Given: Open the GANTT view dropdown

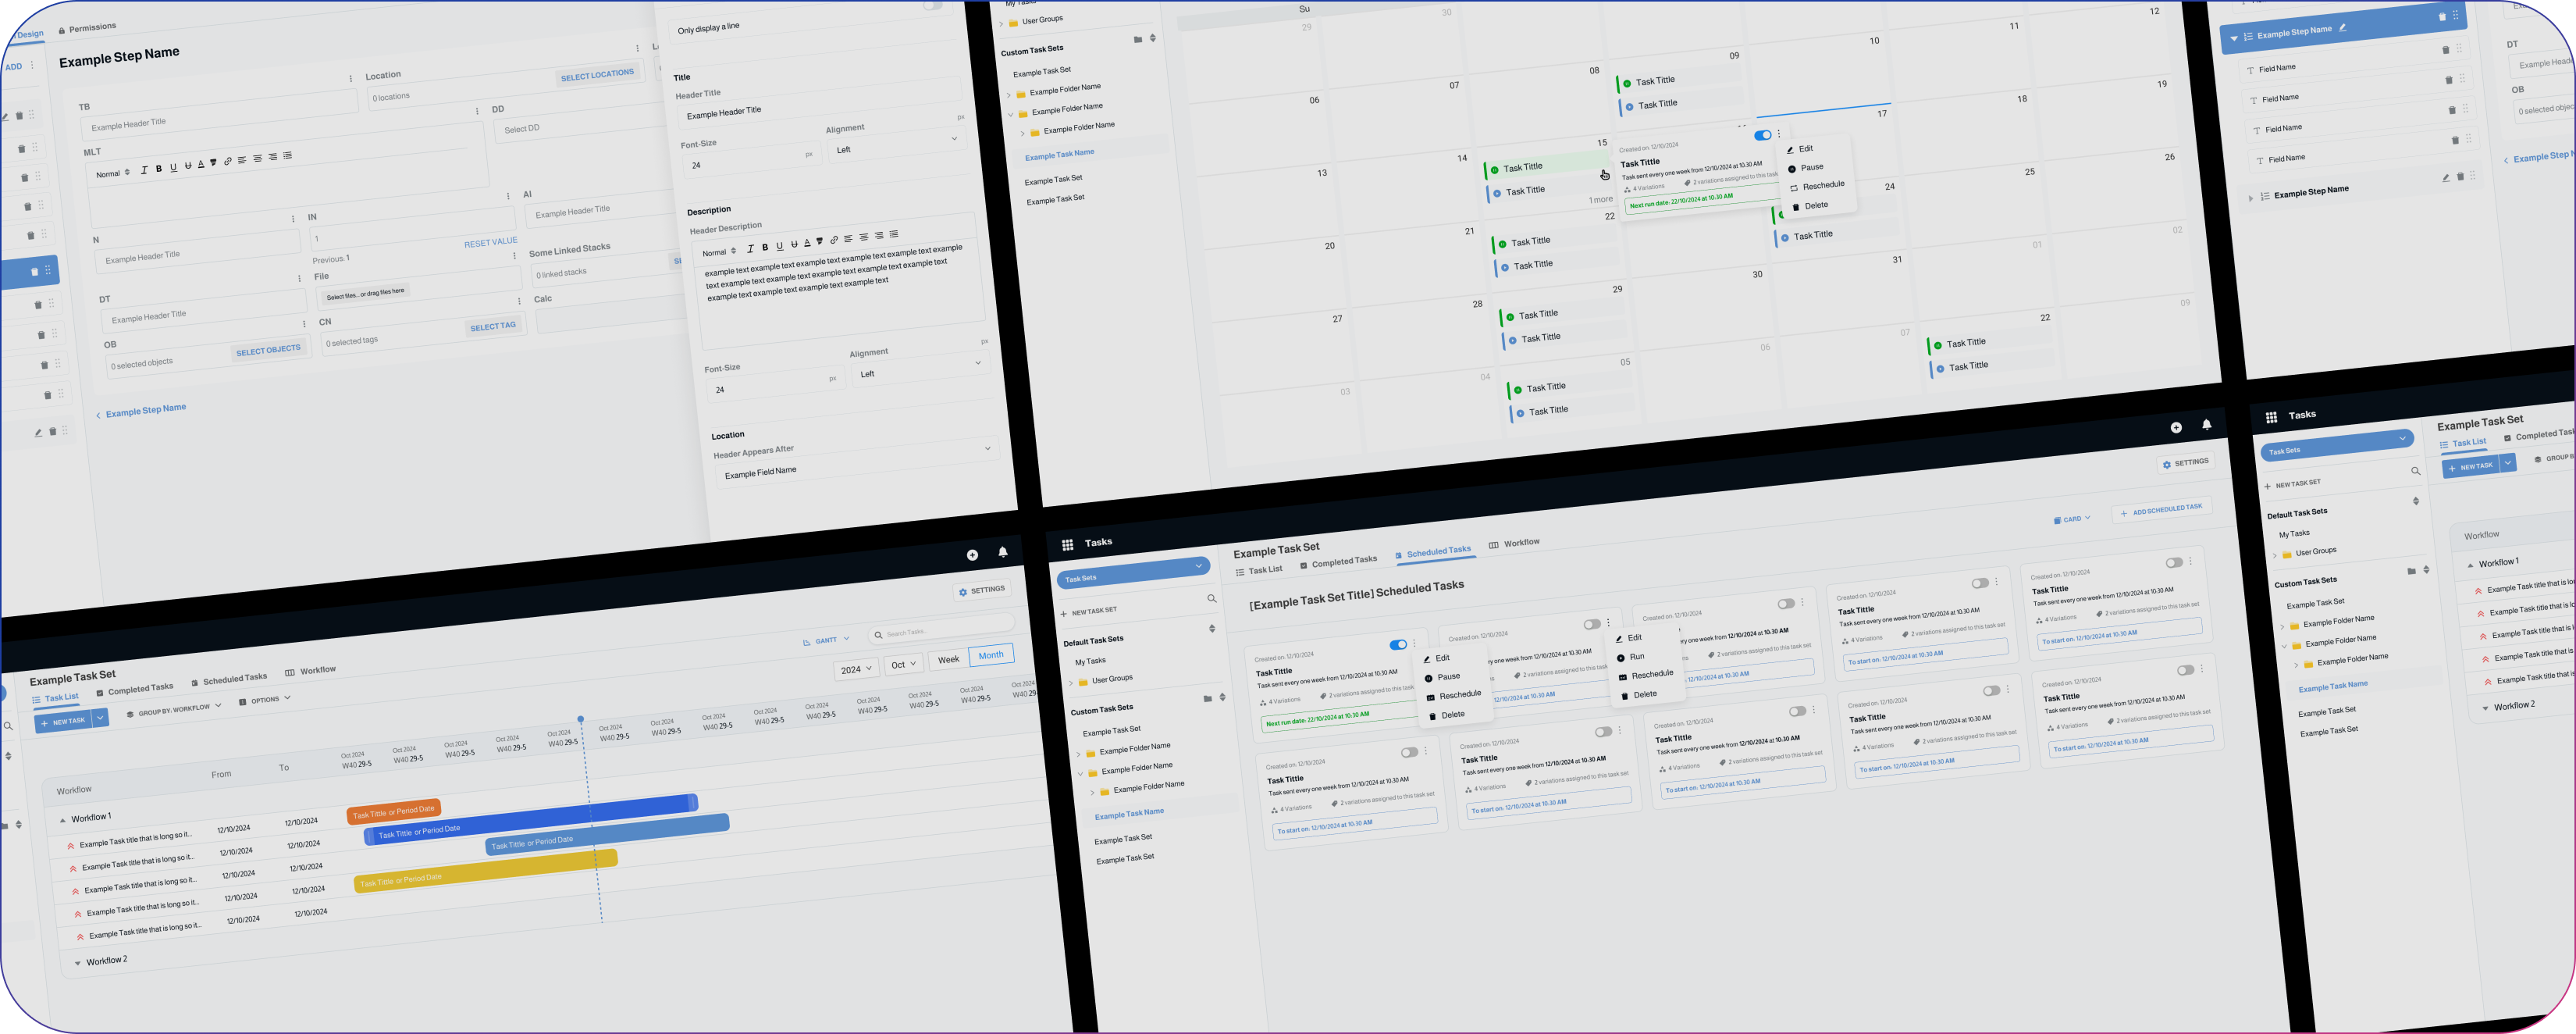Looking at the screenshot, I should (x=827, y=641).
